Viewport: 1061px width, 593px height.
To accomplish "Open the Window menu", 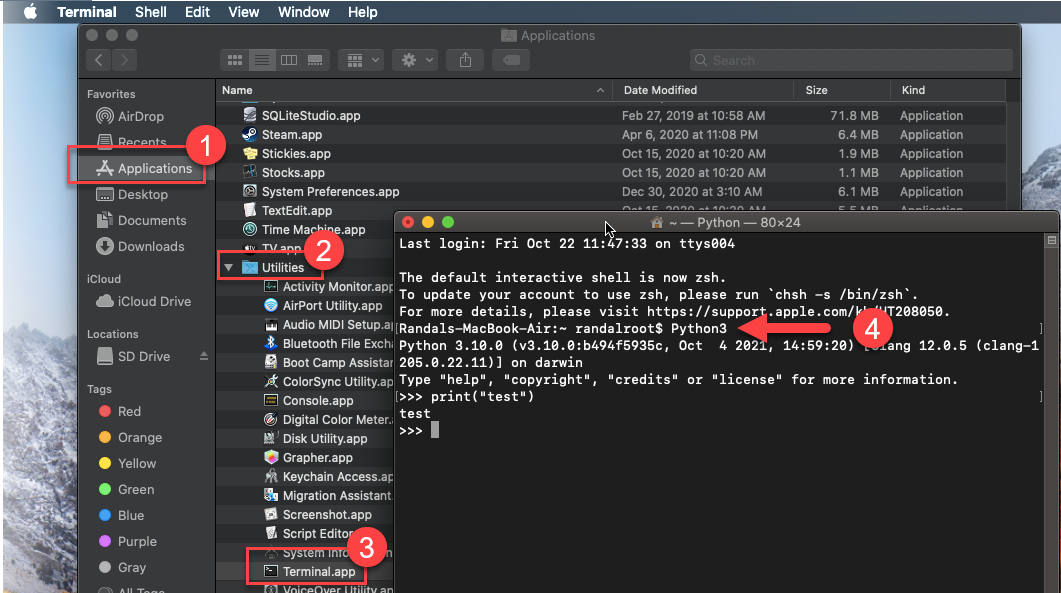I will [303, 12].
